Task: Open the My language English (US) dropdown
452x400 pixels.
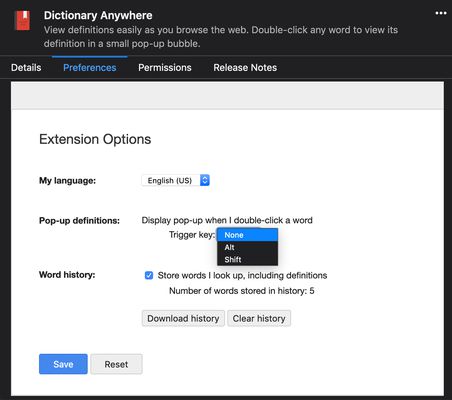Action: (175, 180)
